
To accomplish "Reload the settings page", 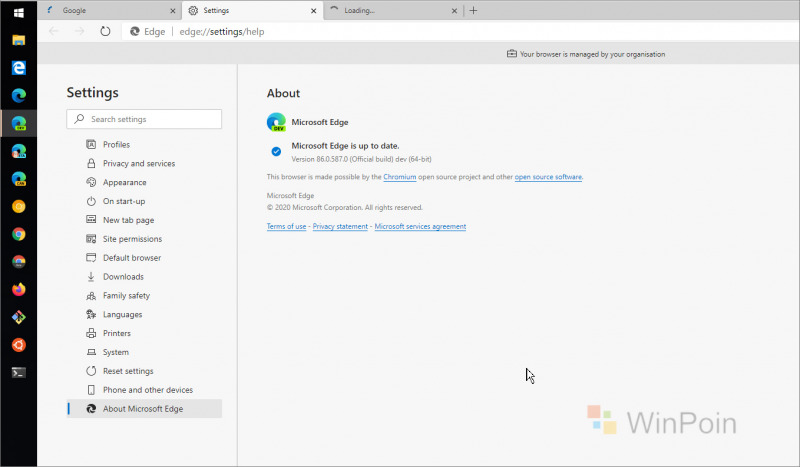I will point(105,32).
